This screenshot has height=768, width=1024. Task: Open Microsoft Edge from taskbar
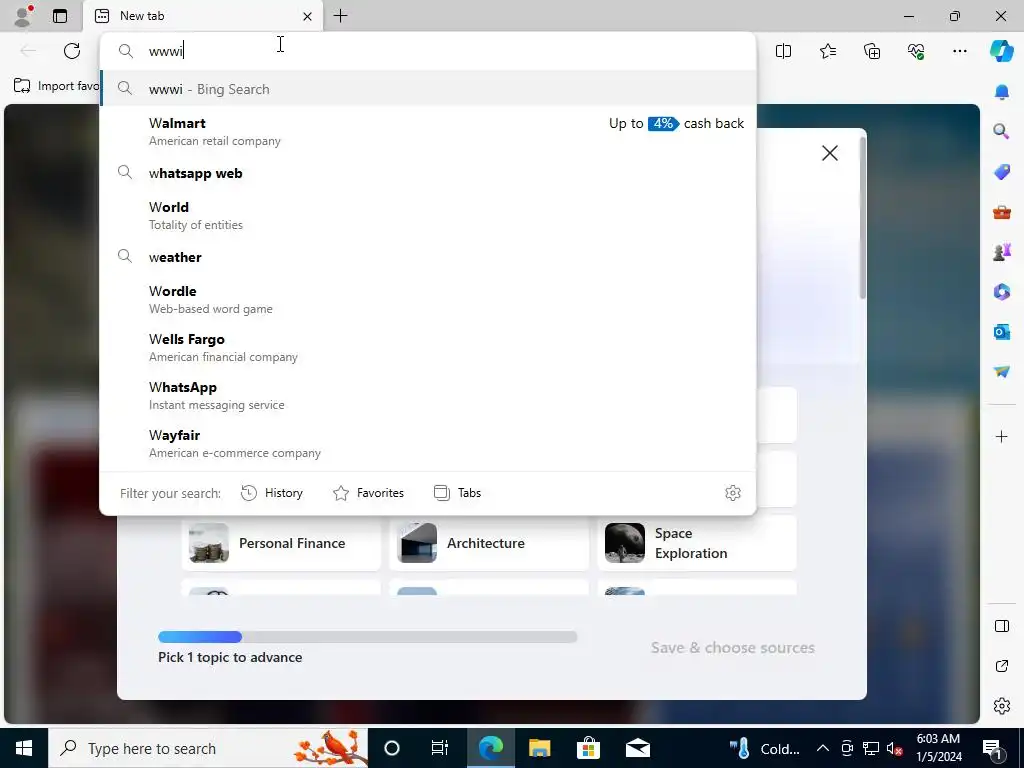[490, 748]
